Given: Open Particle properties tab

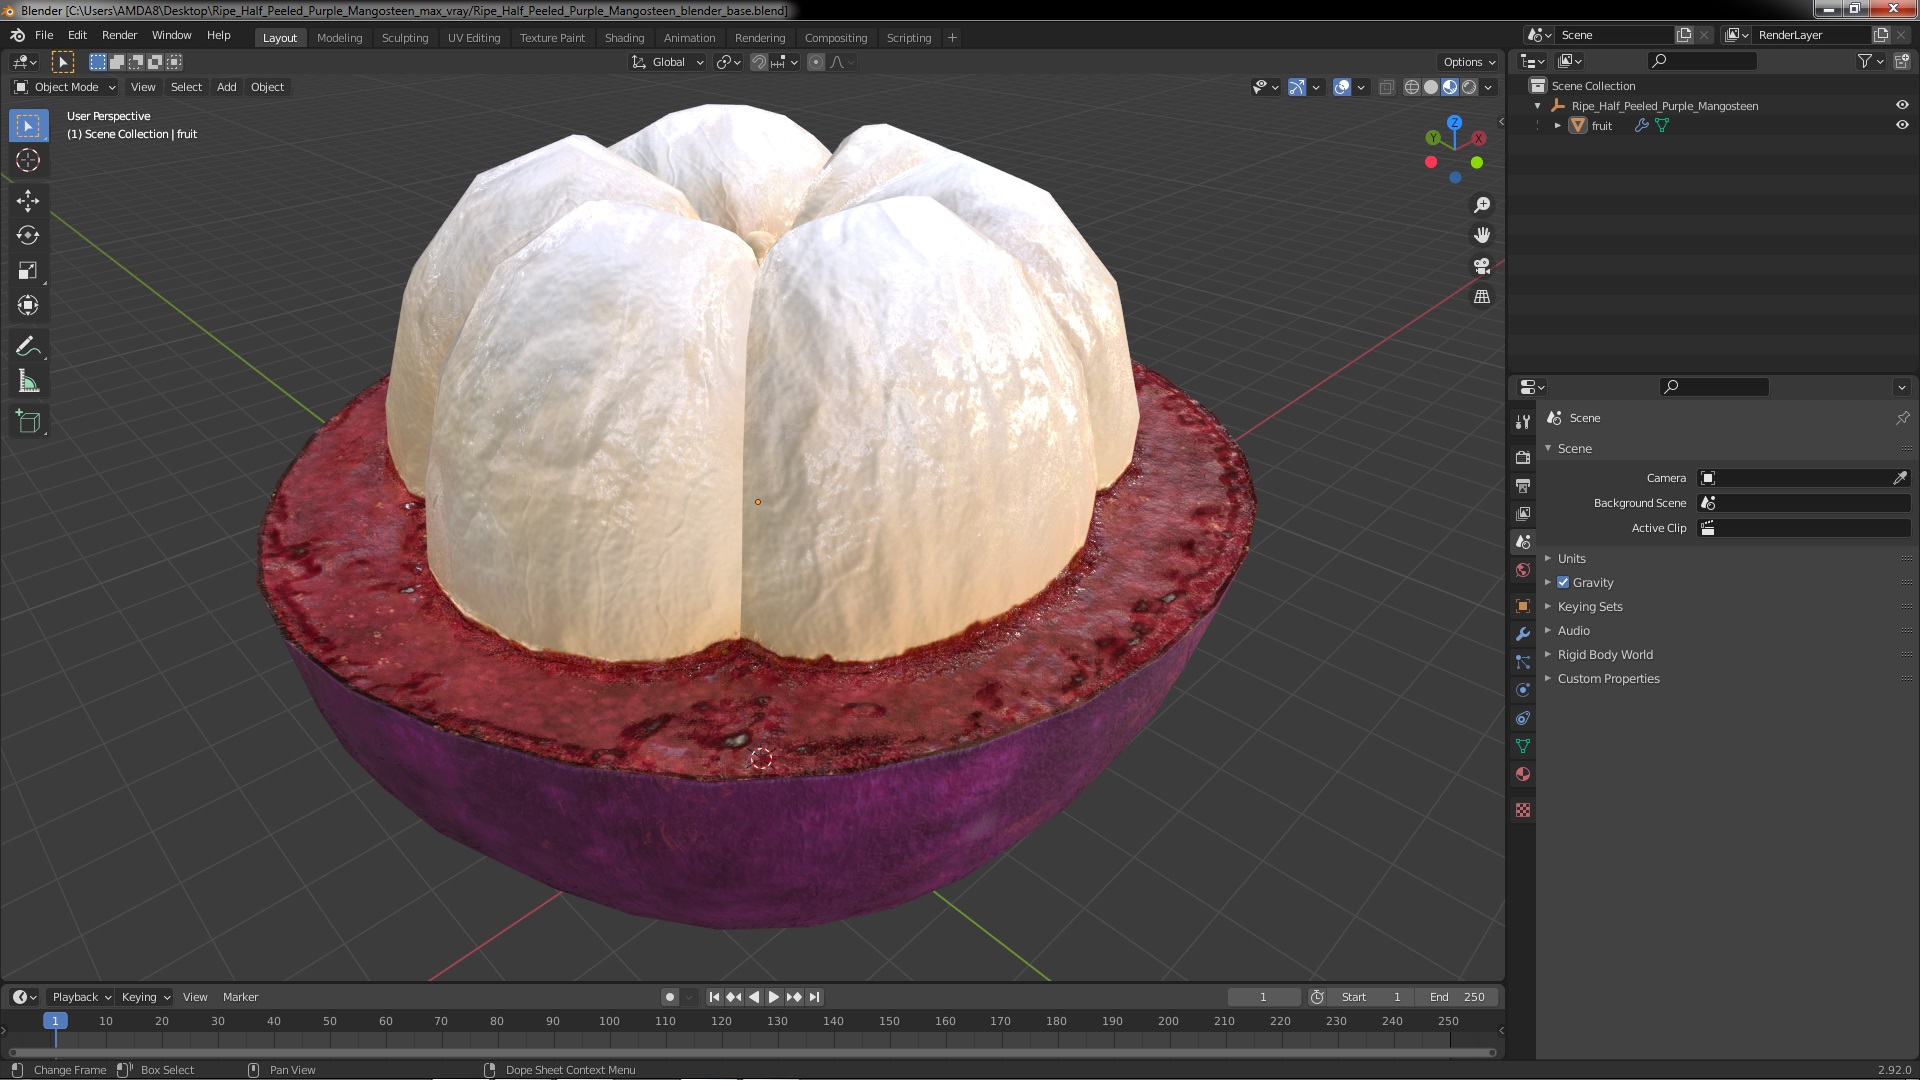Looking at the screenshot, I should pyautogui.click(x=1523, y=662).
